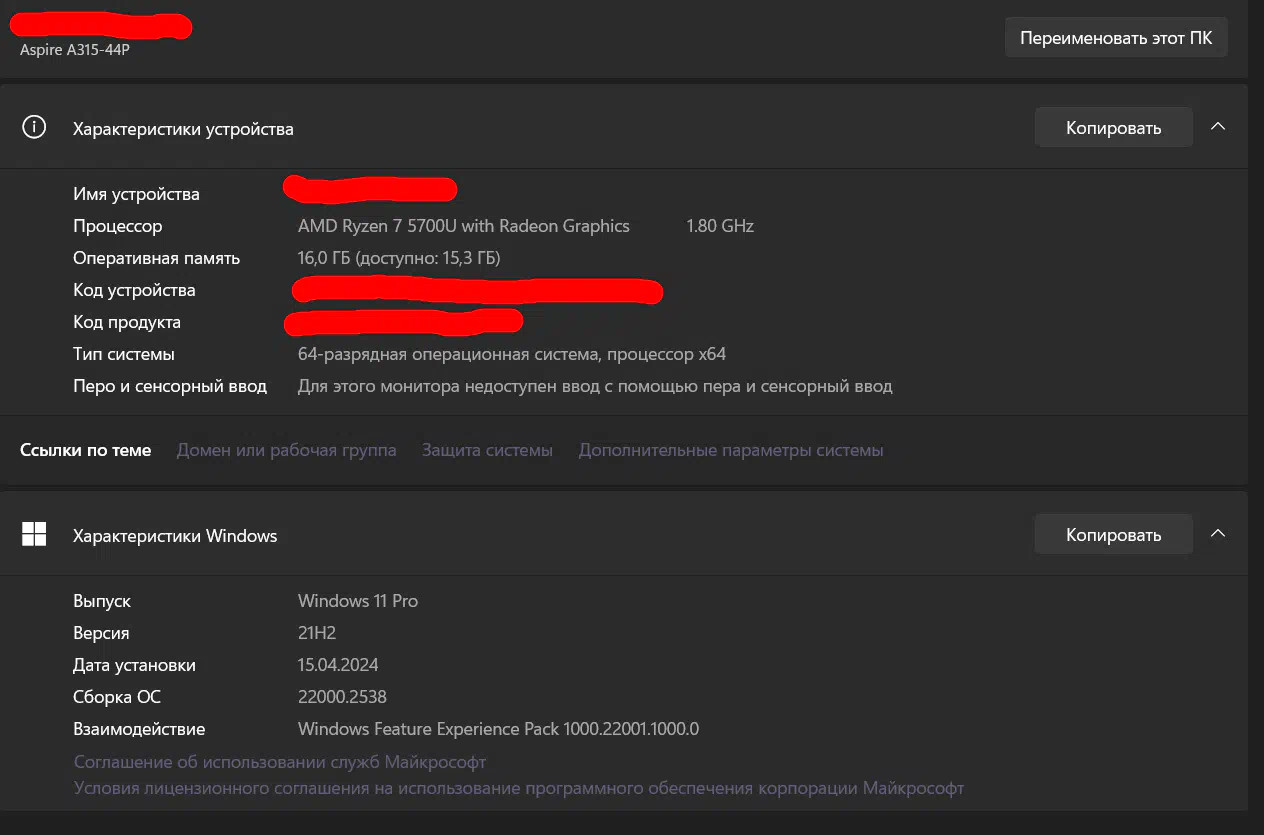This screenshot has width=1264, height=835.
Task: Open Соглашение об использовании служб Майкрософт link
Action: pyautogui.click(x=280, y=762)
